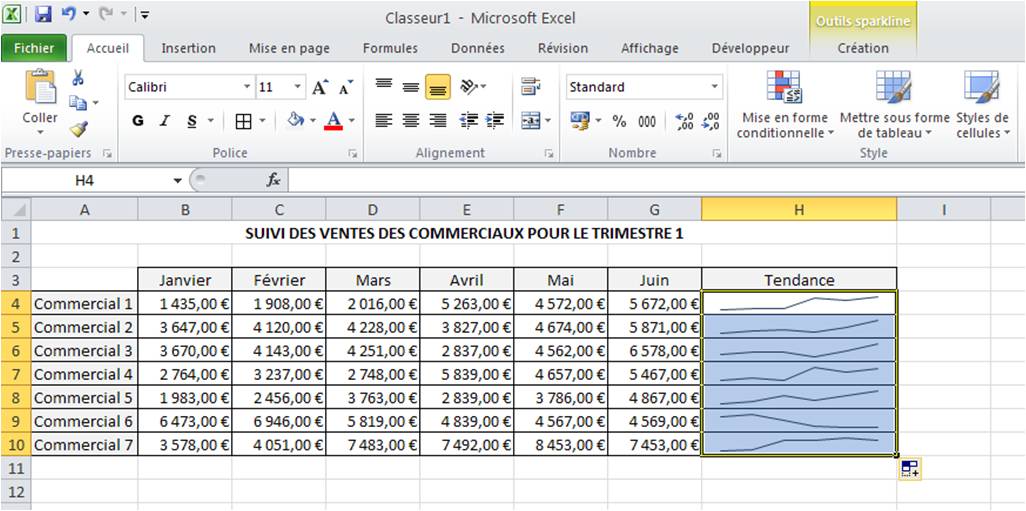Click the decrease decimal icon

click(711, 122)
